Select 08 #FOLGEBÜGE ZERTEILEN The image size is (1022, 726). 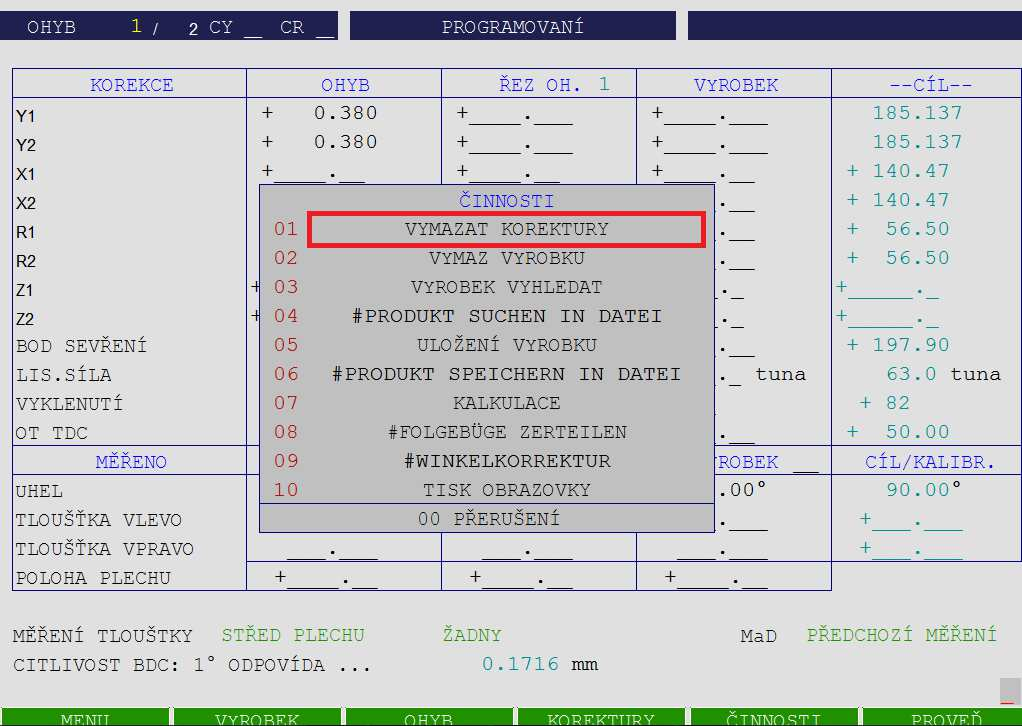[506, 432]
